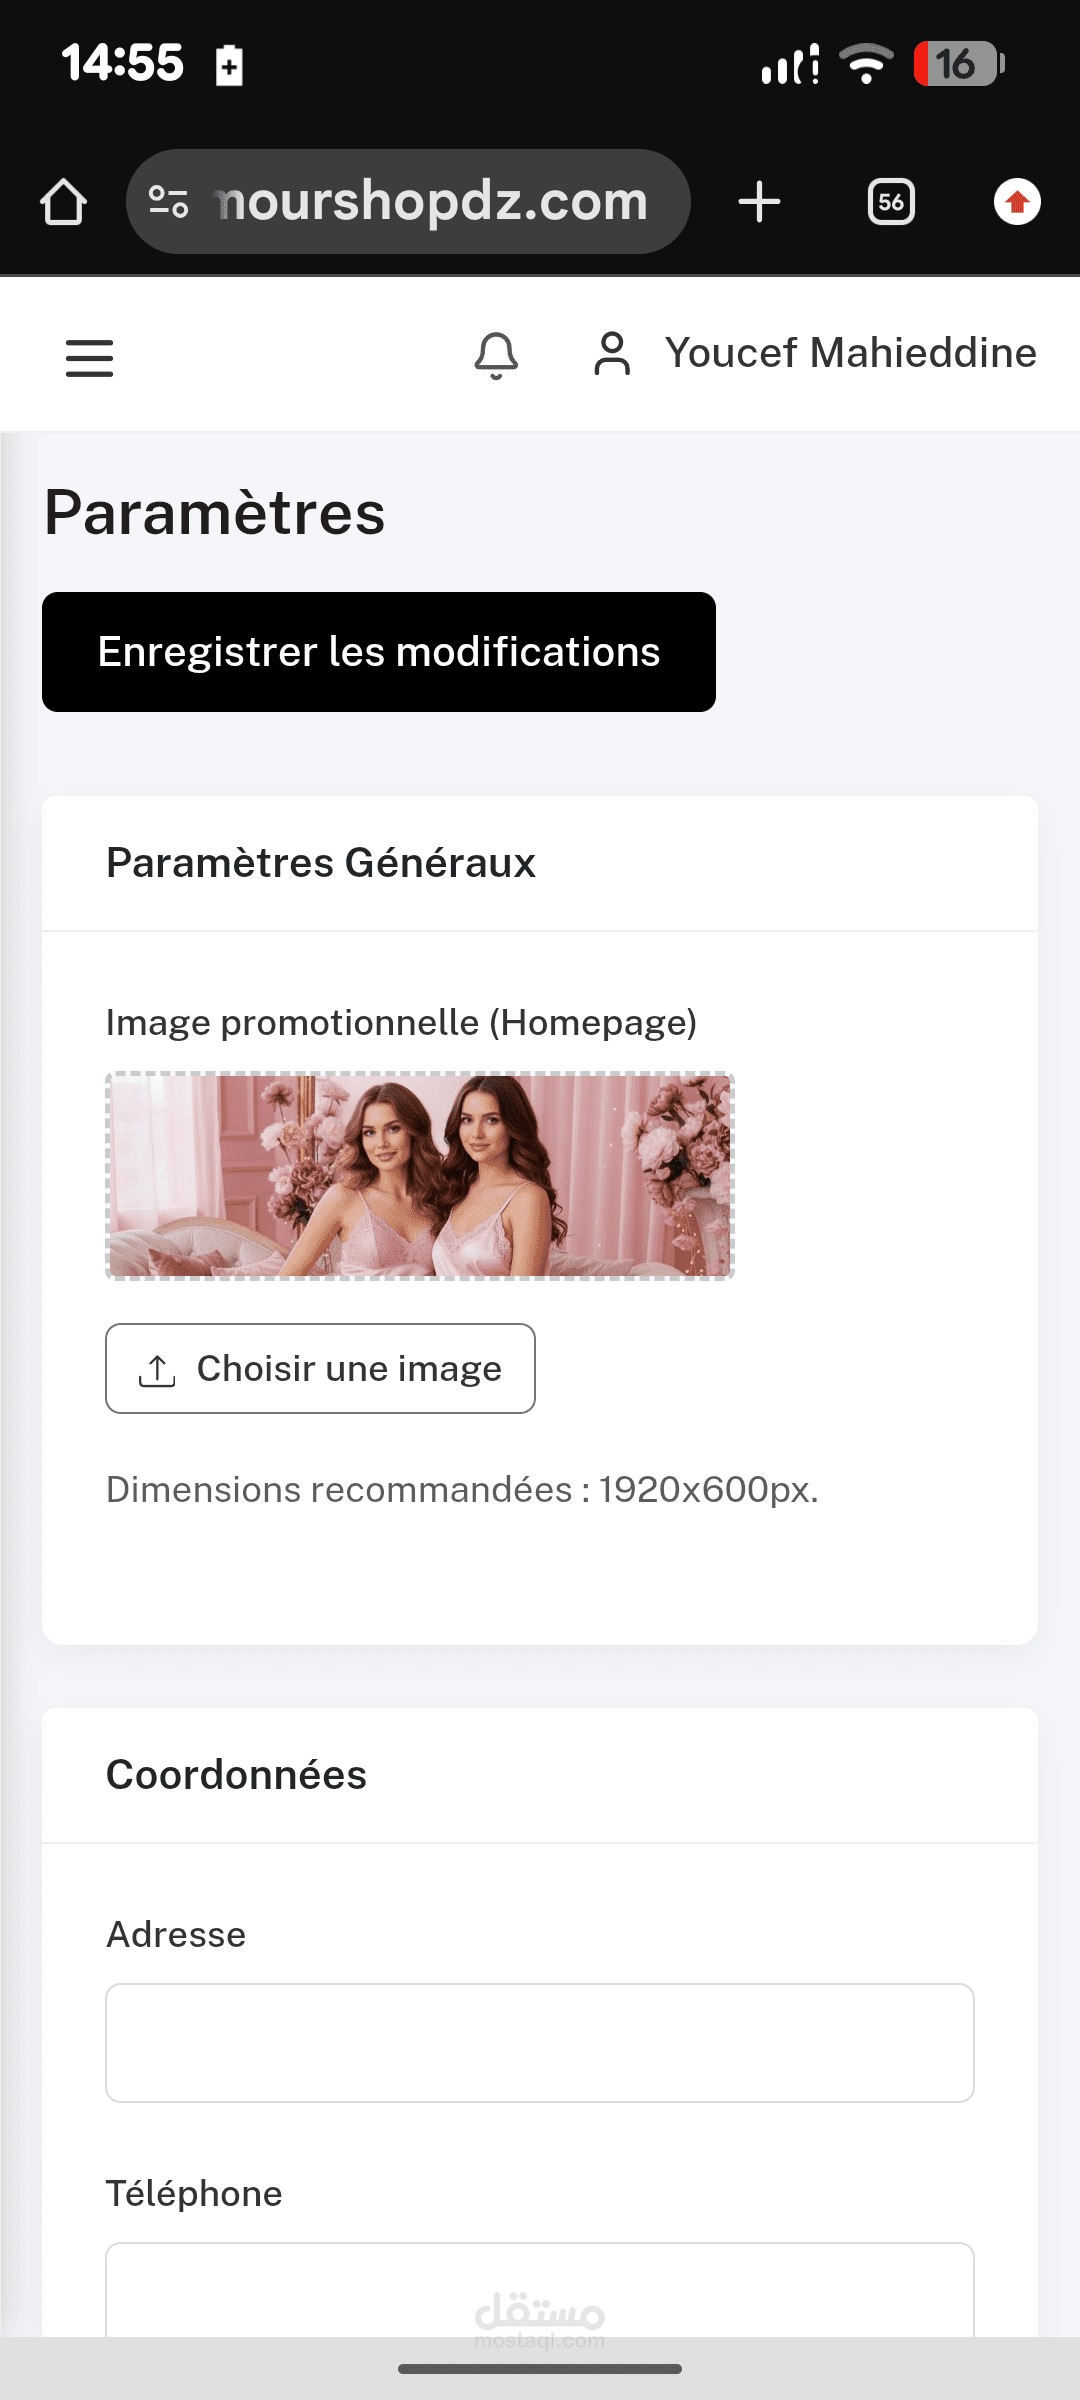Image resolution: width=1080 pixels, height=2400 pixels.
Task: Focus the Adresse input field
Action: point(540,2043)
